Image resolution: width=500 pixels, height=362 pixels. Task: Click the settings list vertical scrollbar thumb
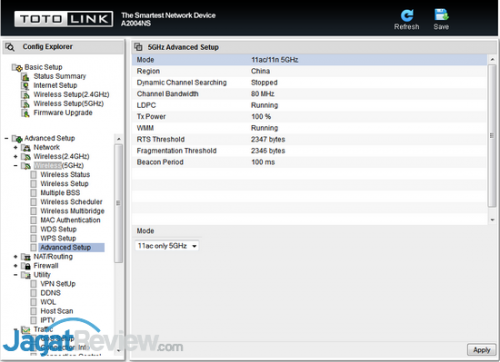pos(492,136)
